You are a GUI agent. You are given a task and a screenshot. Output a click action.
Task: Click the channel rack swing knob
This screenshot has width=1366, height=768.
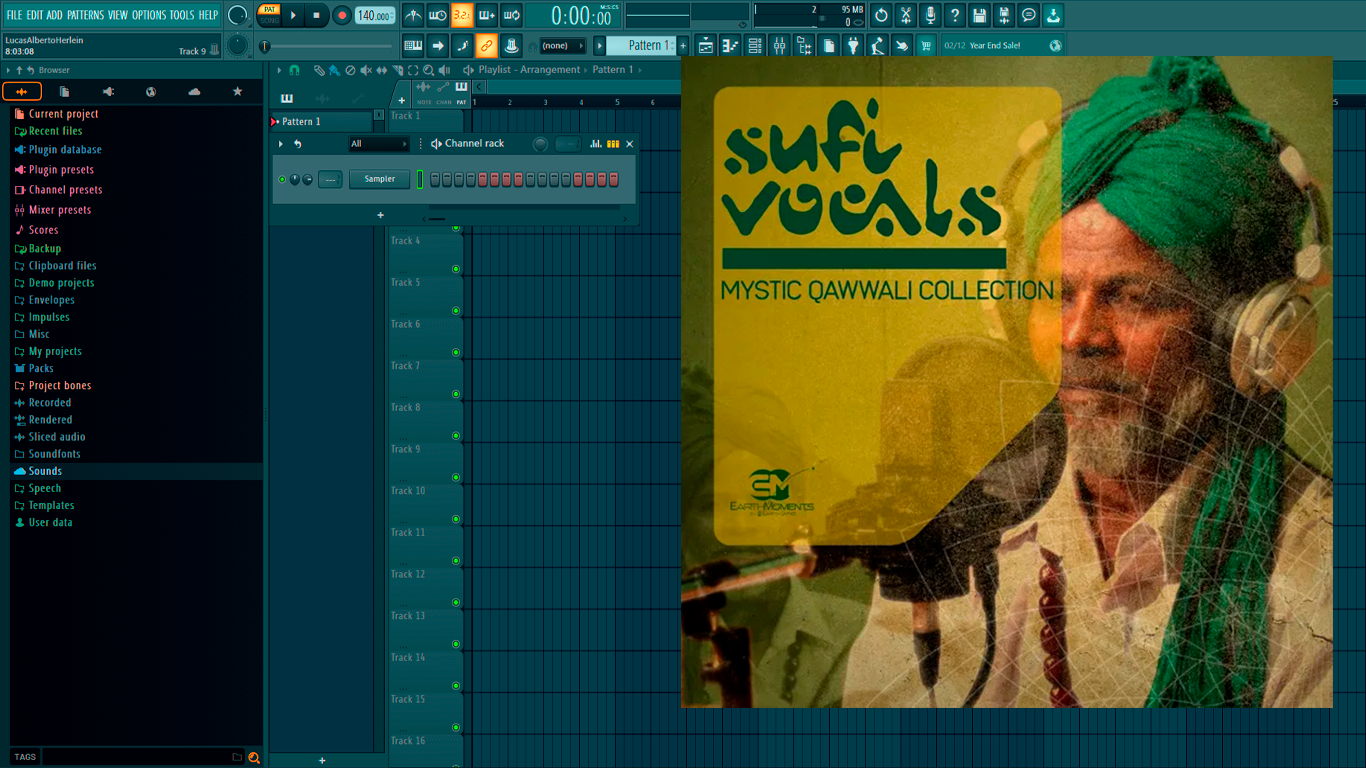coord(540,144)
